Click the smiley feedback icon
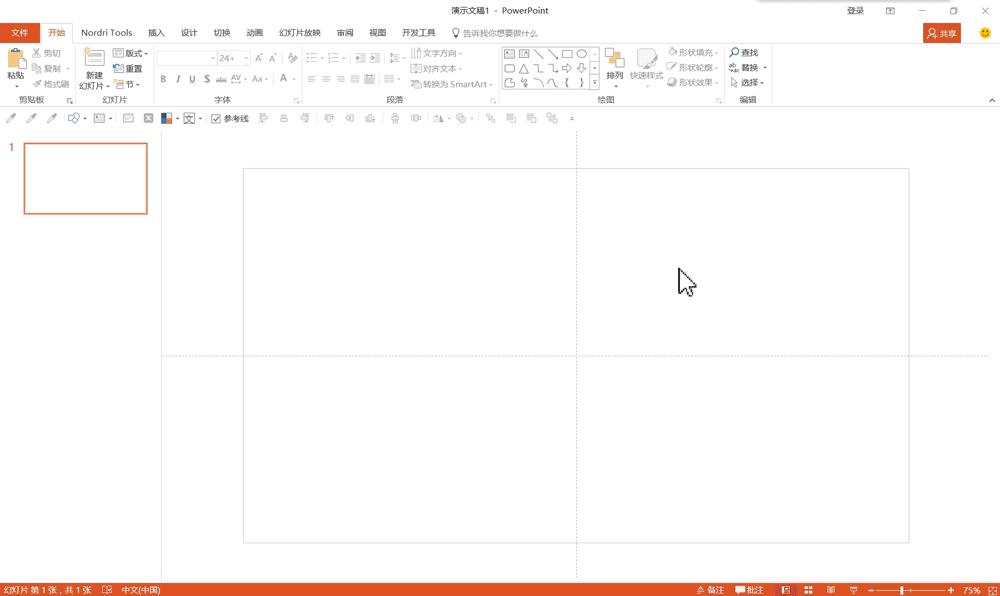This screenshot has width=1000, height=596. pos(984,33)
